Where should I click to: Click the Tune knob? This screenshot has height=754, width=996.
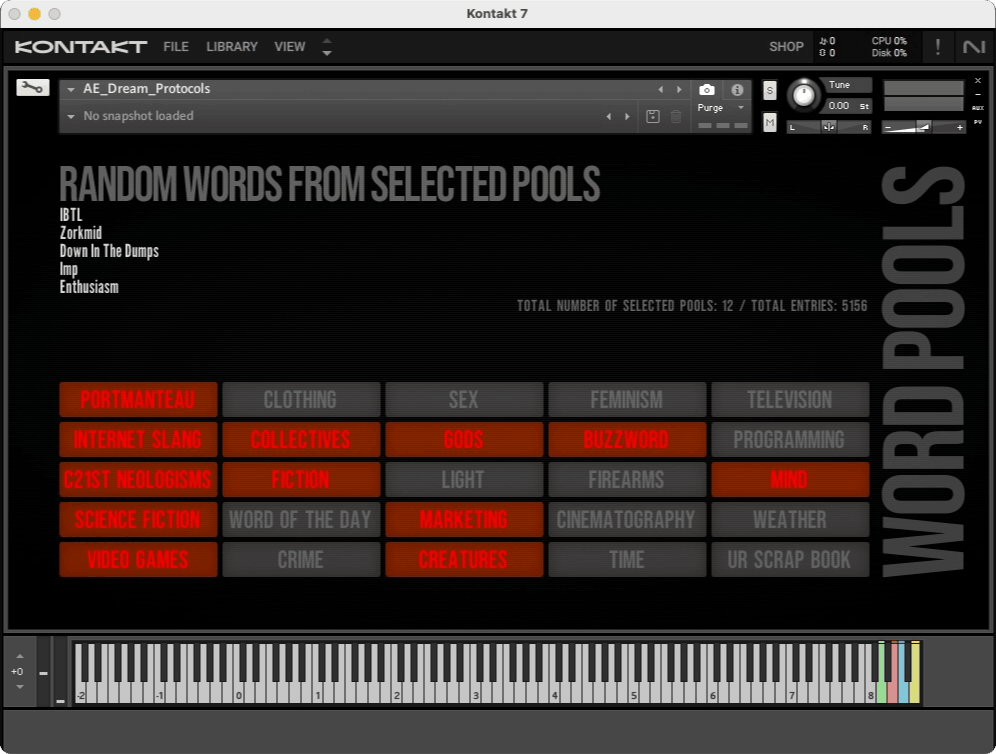pos(804,95)
